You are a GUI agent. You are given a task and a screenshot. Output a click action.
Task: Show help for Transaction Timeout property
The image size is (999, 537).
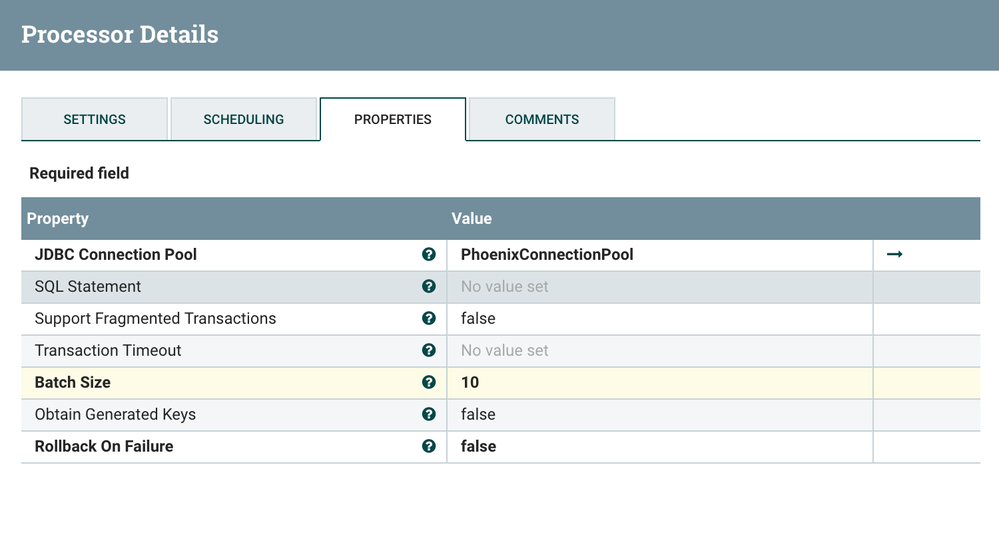(429, 351)
